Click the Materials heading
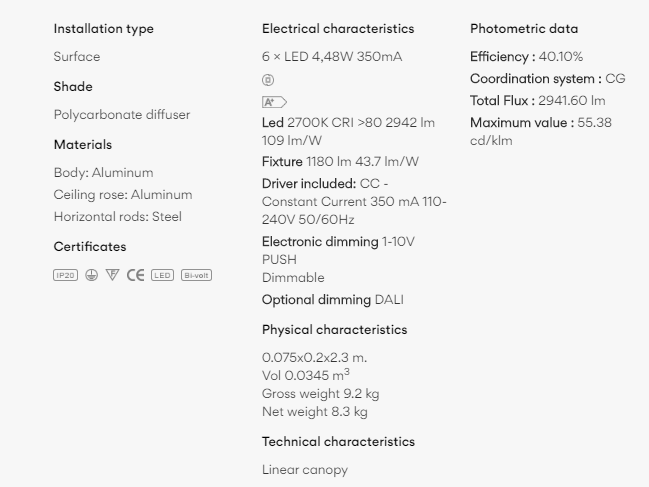 point(83,145)
